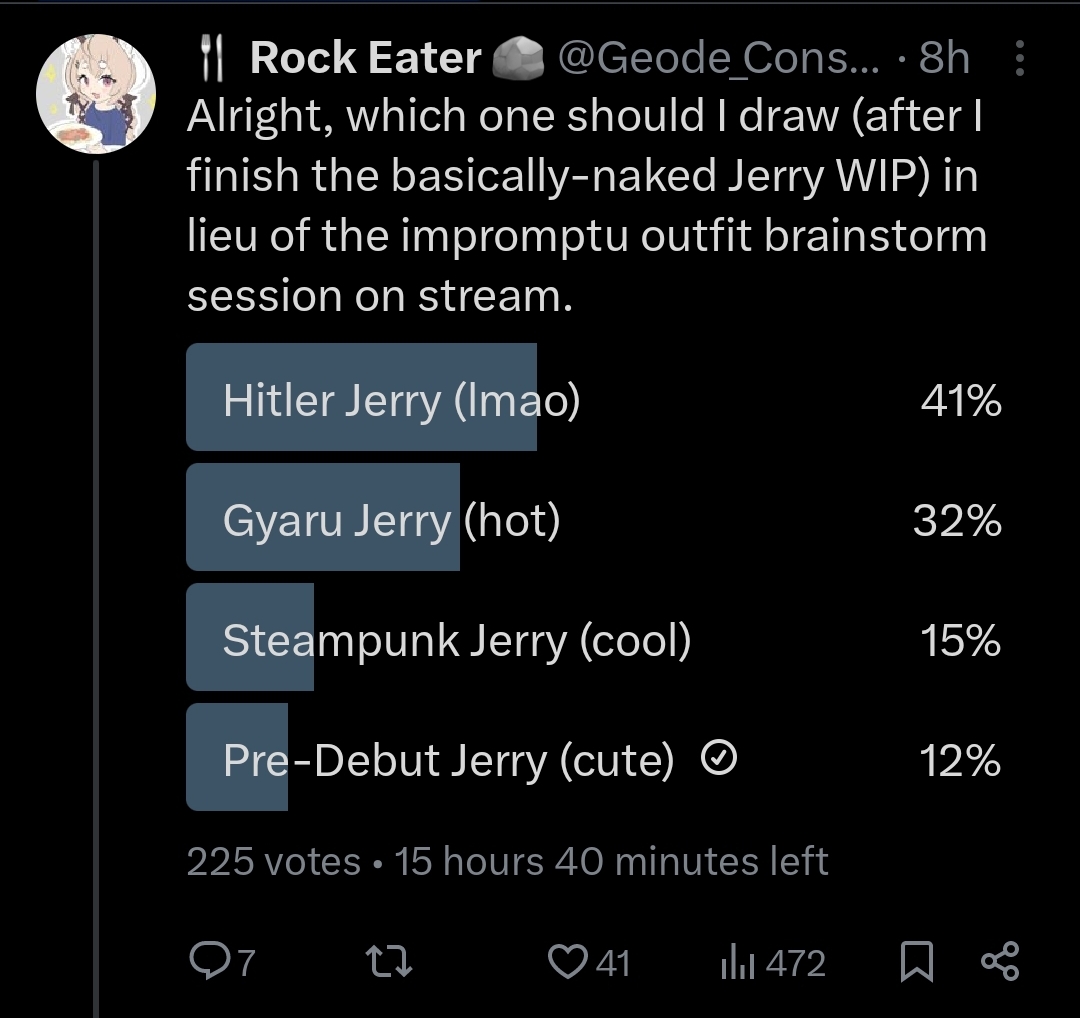The width and height of the screenshot is (1080, 1018).
Task: Open view analytics bar chart icon
Action: coord(737,963)
